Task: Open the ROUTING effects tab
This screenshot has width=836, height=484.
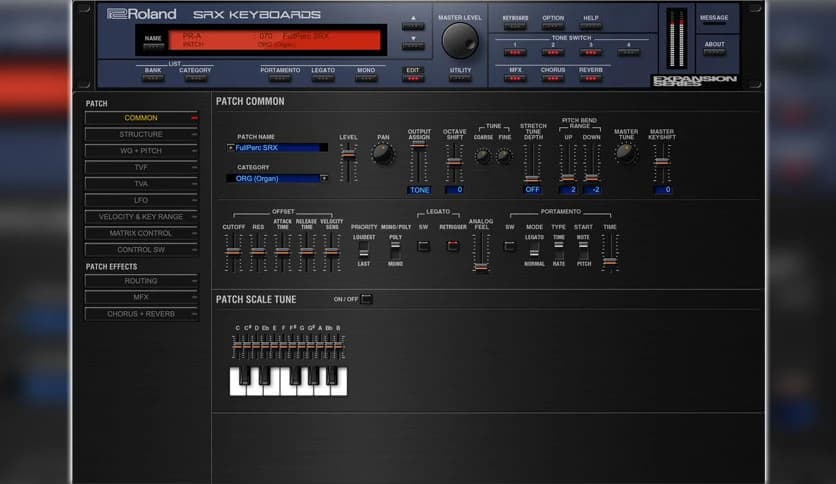Action: [x=141, y=281]
